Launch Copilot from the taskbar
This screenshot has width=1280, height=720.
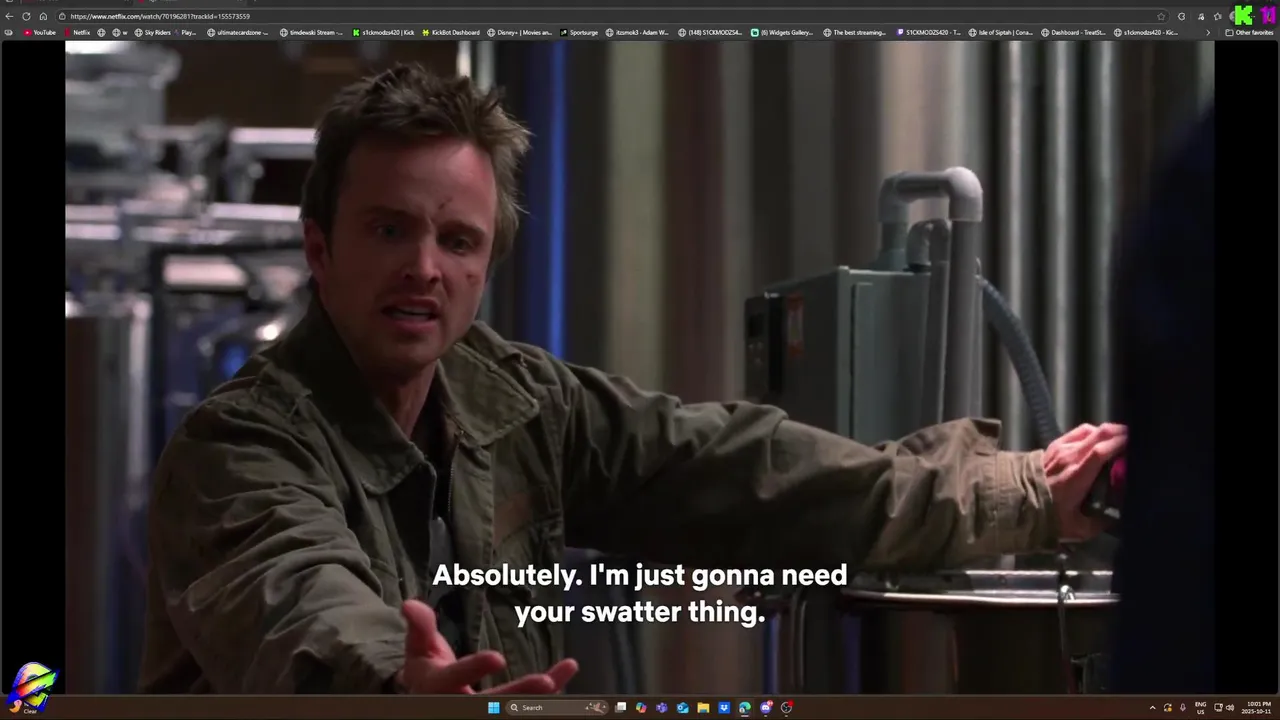click(x=641, y=707)
